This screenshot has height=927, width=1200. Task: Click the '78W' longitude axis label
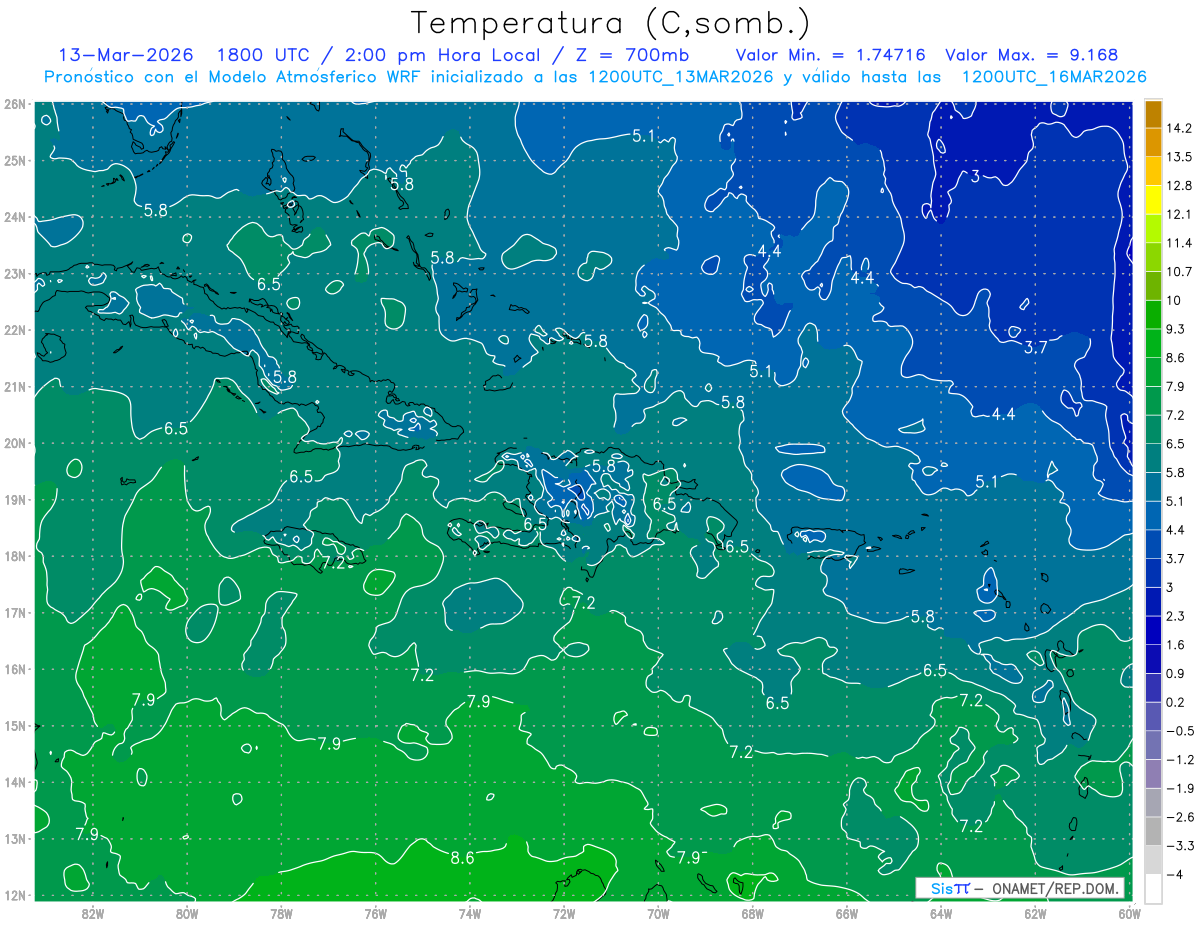(281, 913)
